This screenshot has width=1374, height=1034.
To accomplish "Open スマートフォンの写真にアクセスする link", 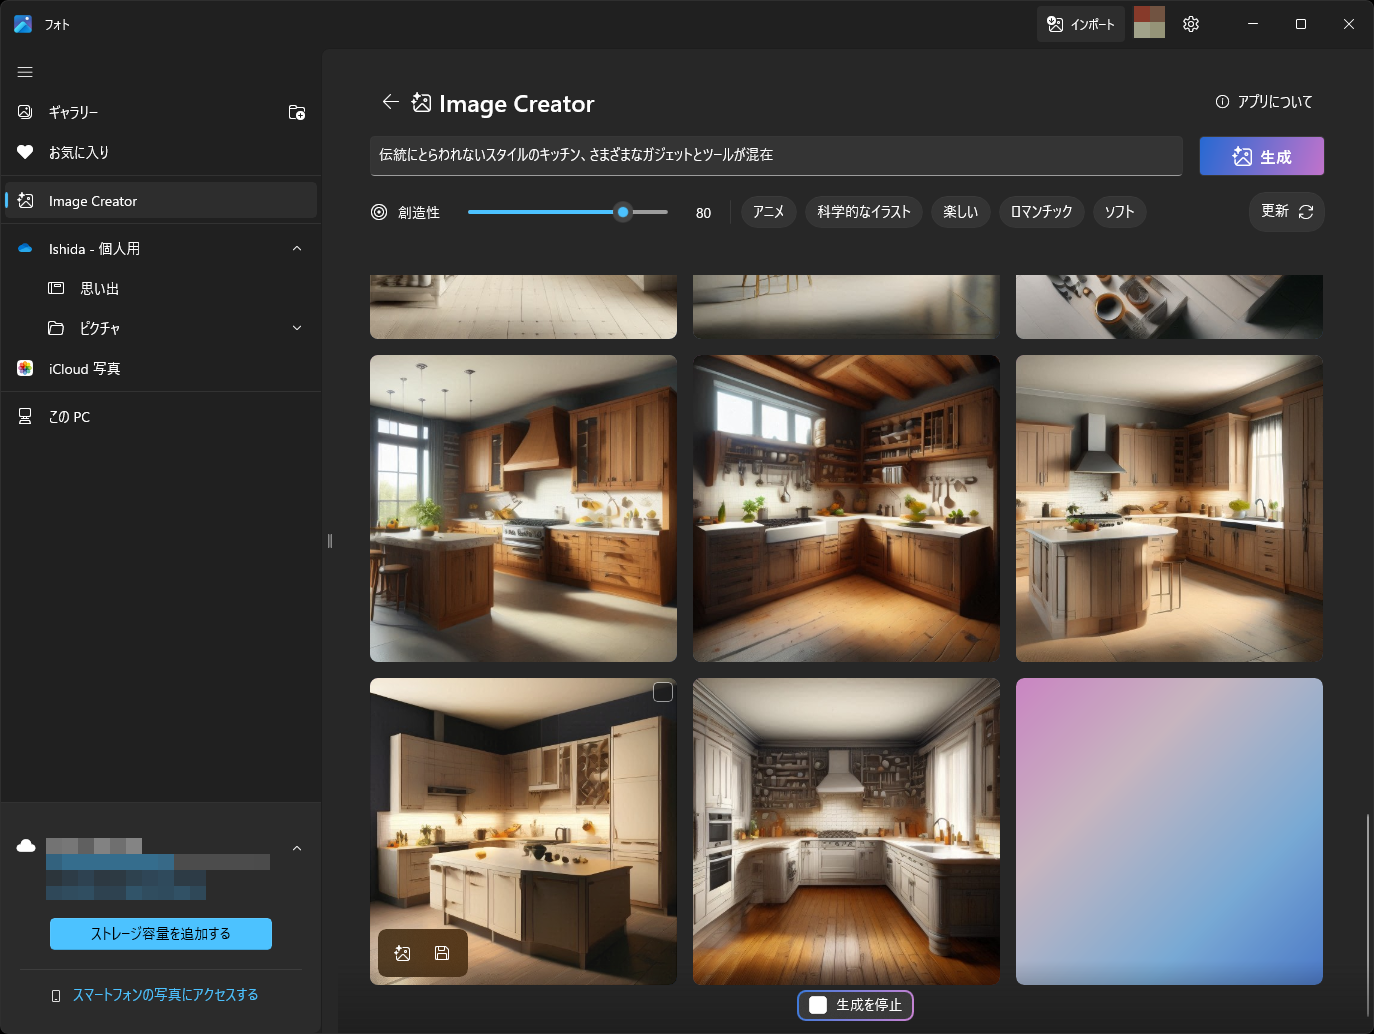I will tap(166, 995).
